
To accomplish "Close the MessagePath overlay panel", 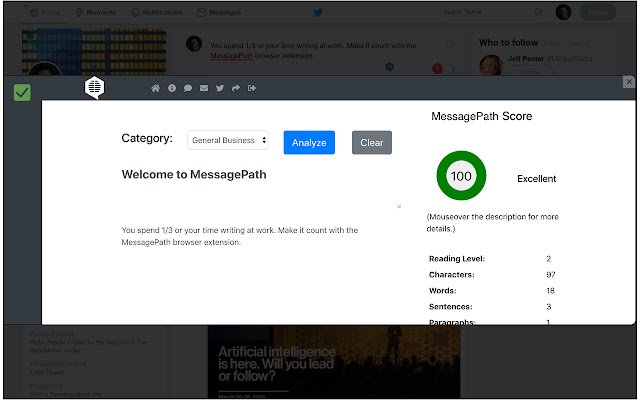I will tap(629, 82).
